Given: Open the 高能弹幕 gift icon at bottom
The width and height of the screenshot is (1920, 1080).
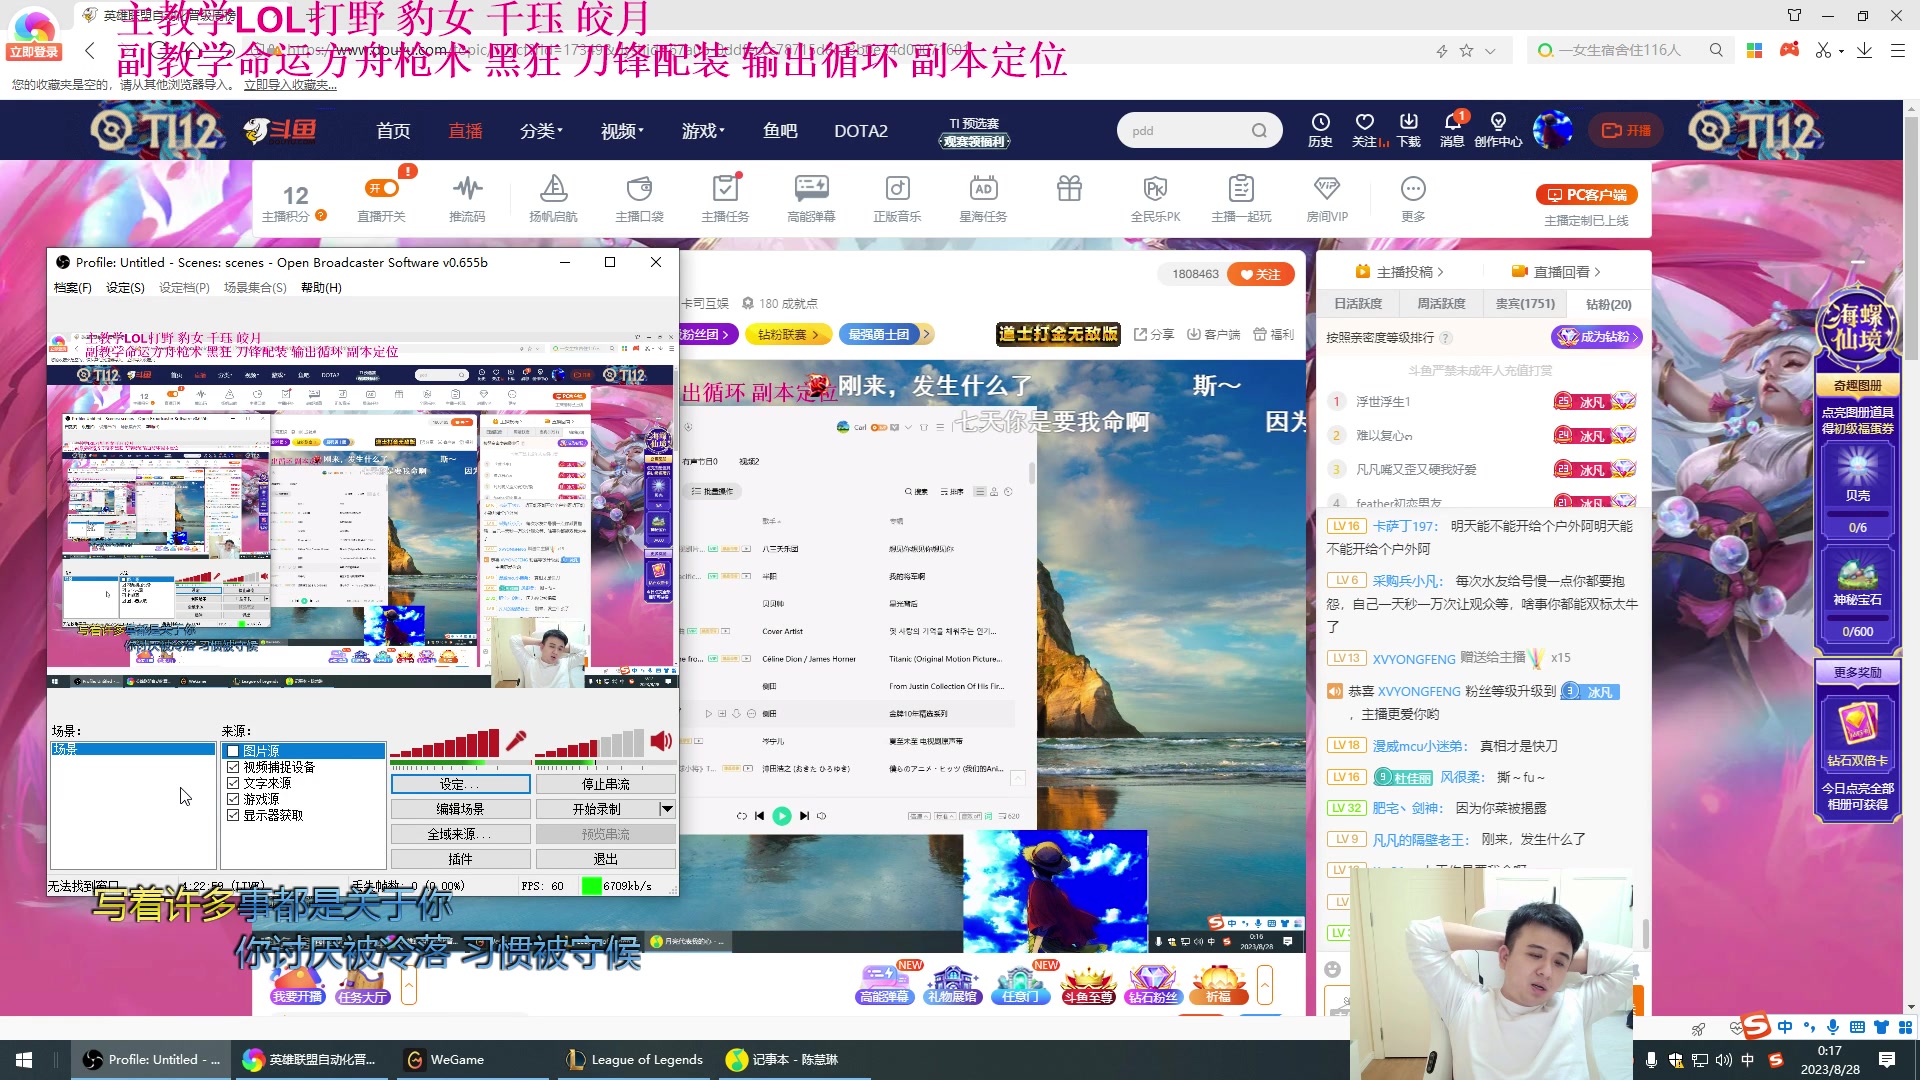Looking at the screenshot, I should tap(885, 984).
